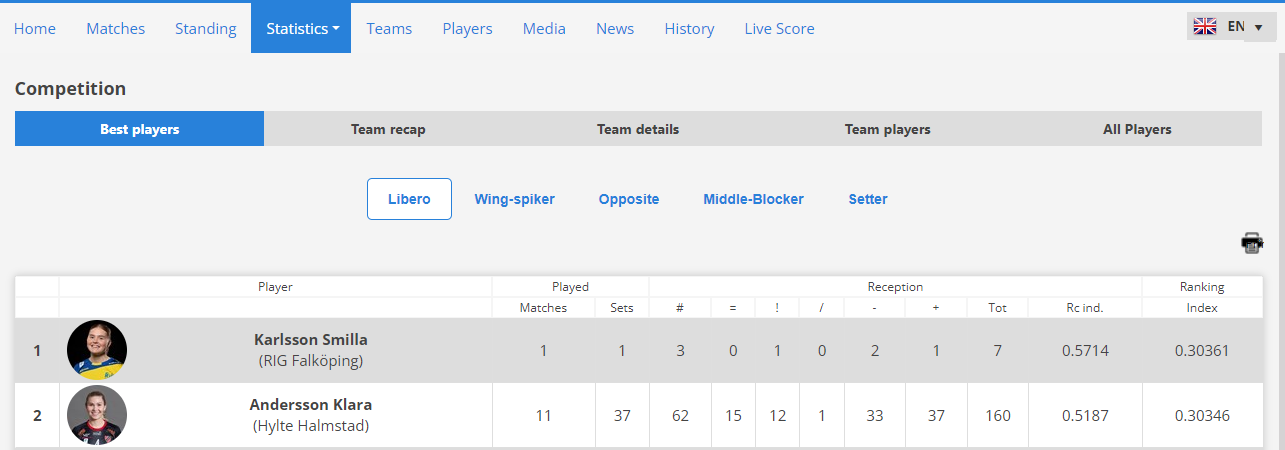Select the Middle-Blocker position filter
This screenshot has height=450, width=1285.
pyautogui.click(x=753, y=199)
